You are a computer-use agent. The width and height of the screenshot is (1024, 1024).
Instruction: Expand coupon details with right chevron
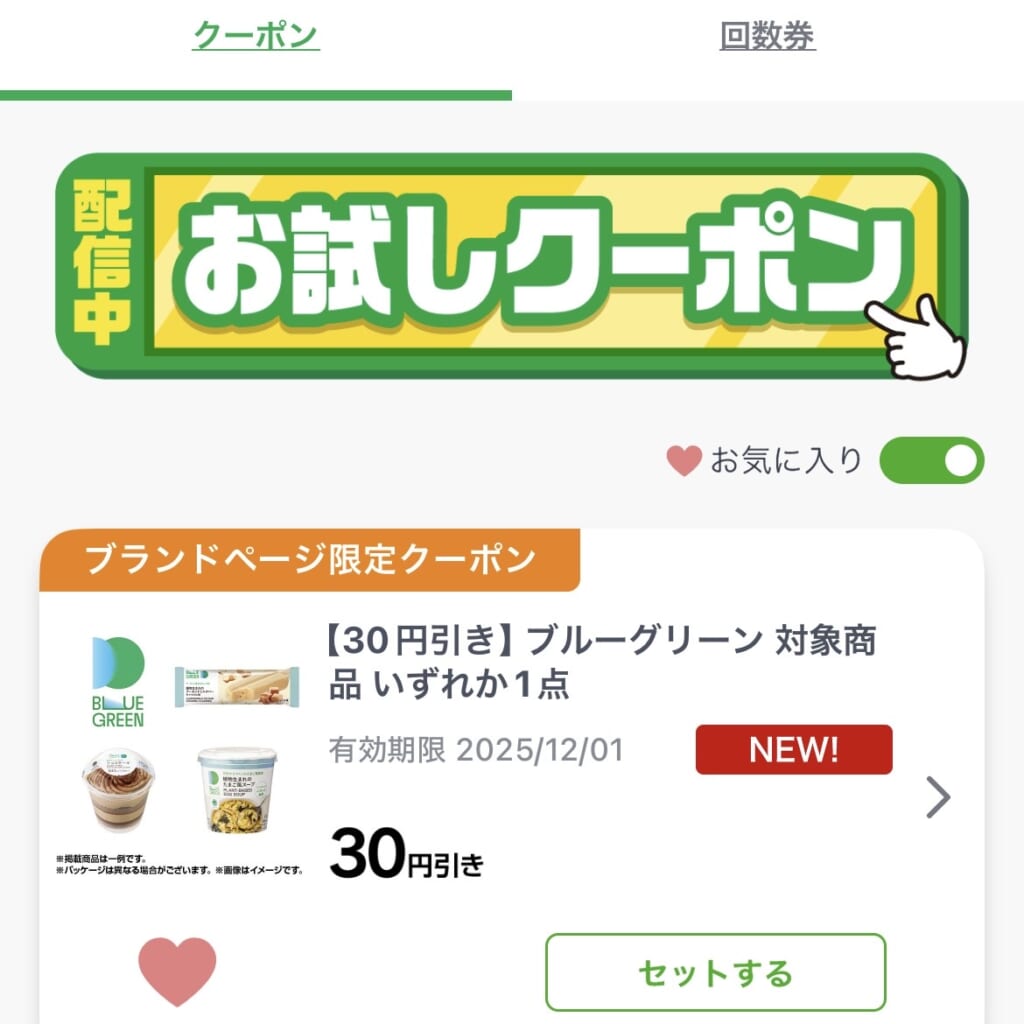click(x=938, y=797)
